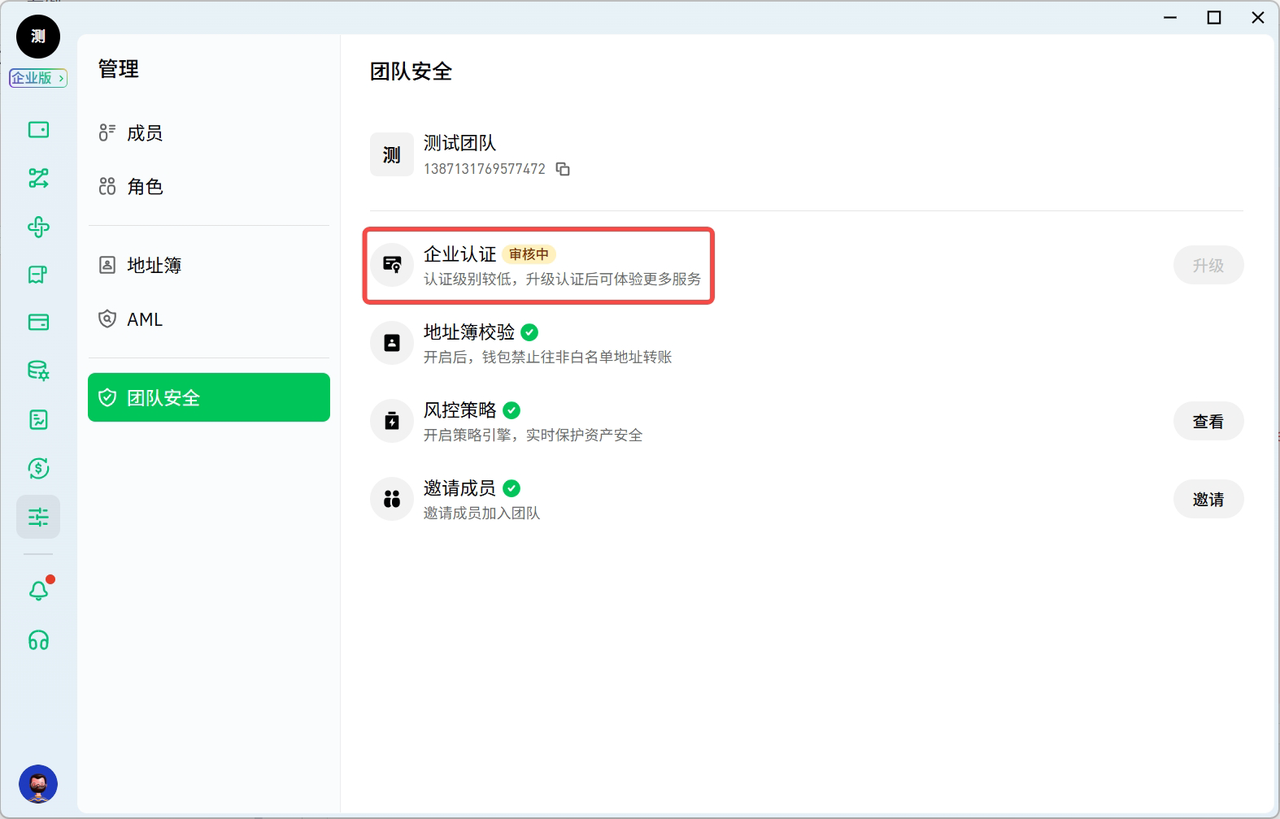Open the user avatar at bottom left
This screenshot has height=819, width=1280.
click(38, 785)
